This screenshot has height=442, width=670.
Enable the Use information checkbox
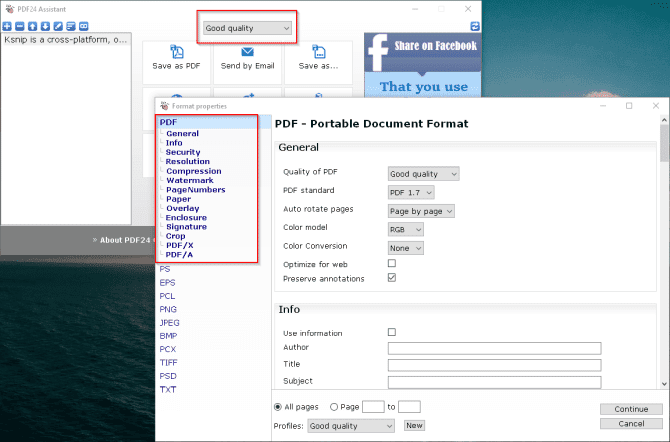pyautogui.click(x=392, y=332)
